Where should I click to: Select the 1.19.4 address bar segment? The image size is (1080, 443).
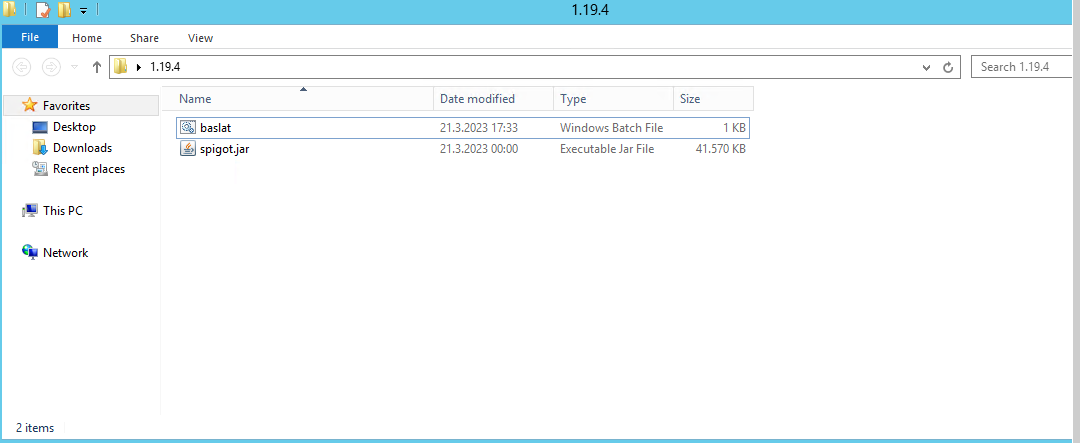165,67
